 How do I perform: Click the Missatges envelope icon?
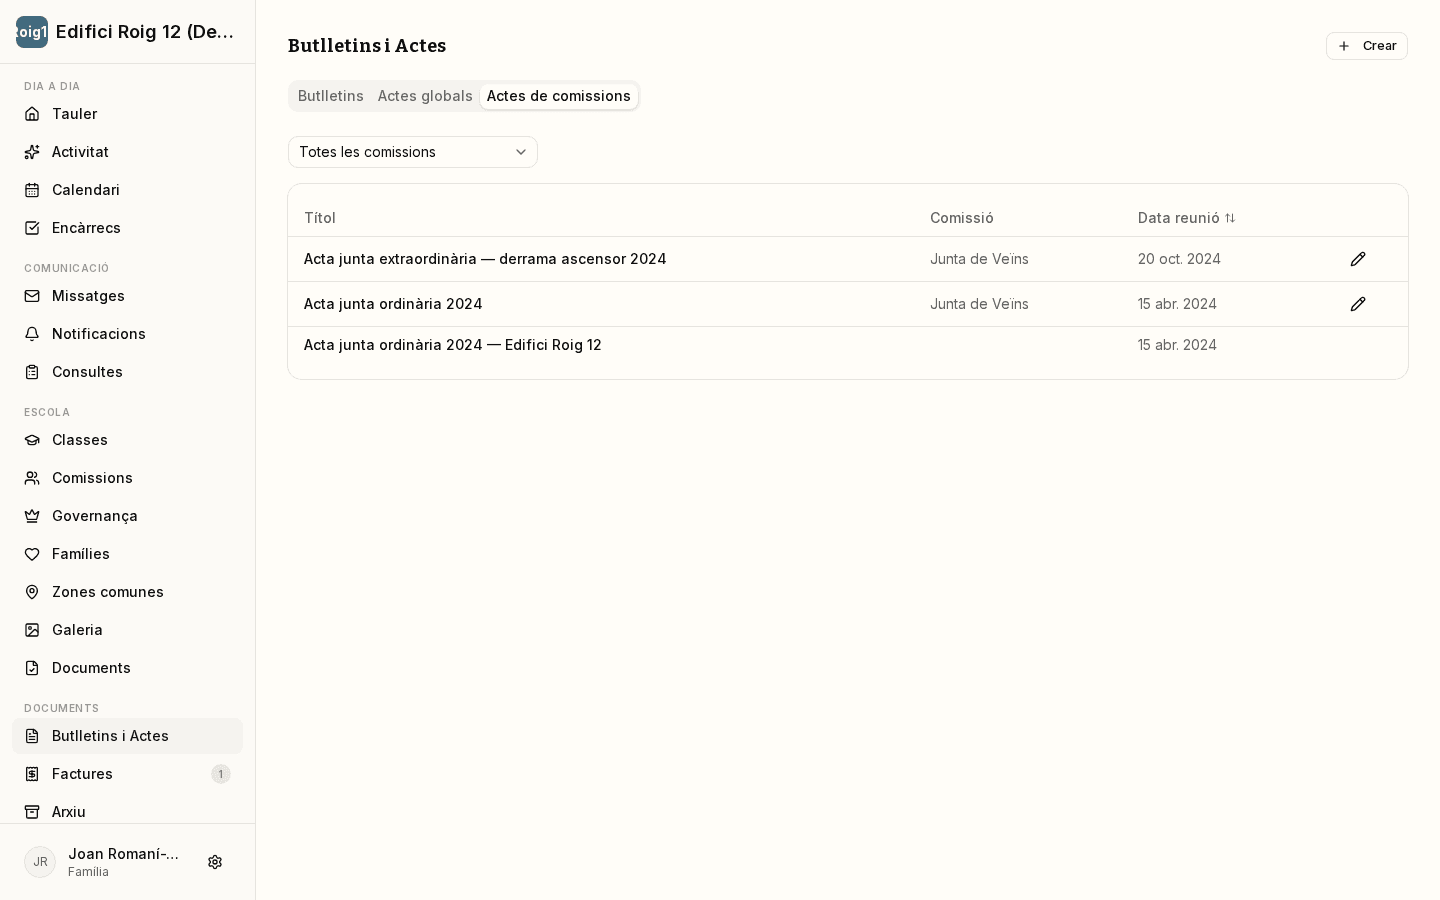tap(32, 296)
